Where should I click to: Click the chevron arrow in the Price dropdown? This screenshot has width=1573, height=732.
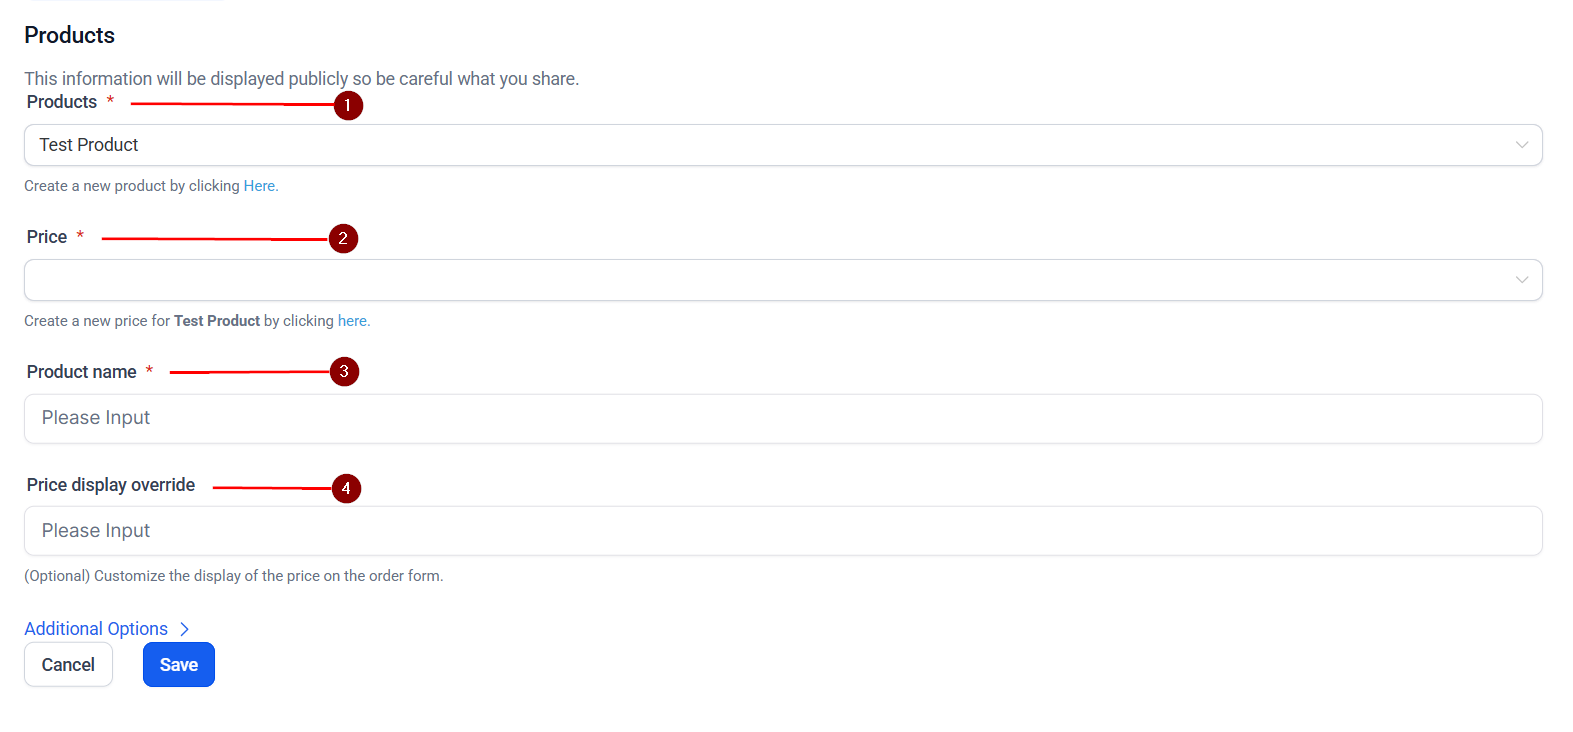click(1521, 280)
